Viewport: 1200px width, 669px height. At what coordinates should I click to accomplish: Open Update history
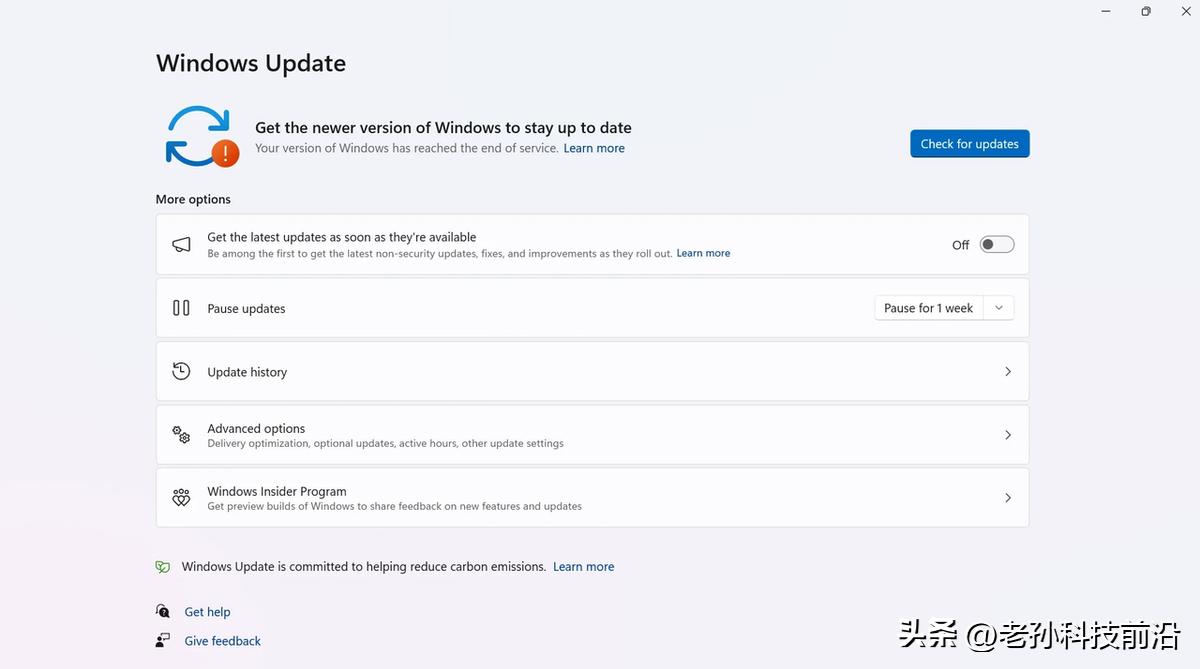[x=592, y=370]
